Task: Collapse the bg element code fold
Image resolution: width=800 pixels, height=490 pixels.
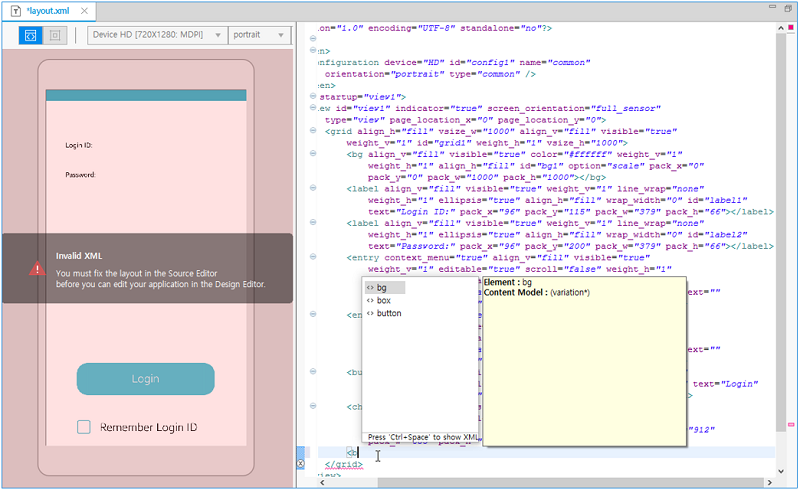Action: click(313, 154)
